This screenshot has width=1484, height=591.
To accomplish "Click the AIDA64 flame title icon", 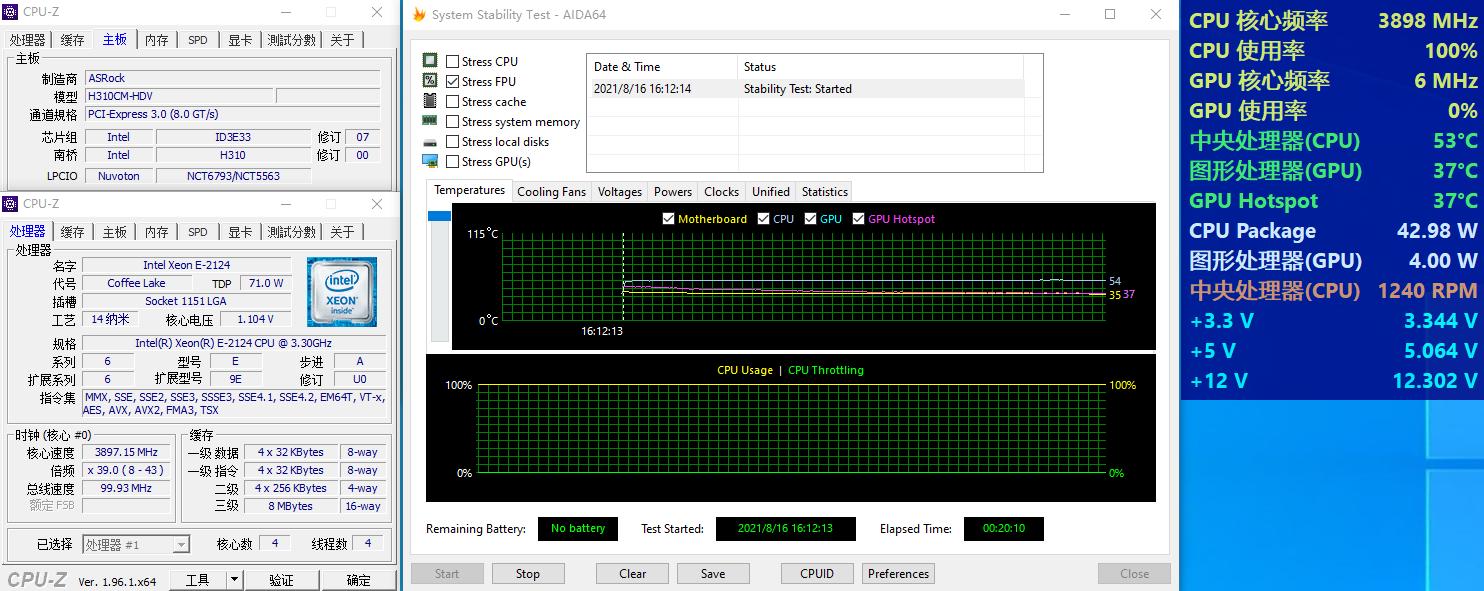I will tap(419, 15).
